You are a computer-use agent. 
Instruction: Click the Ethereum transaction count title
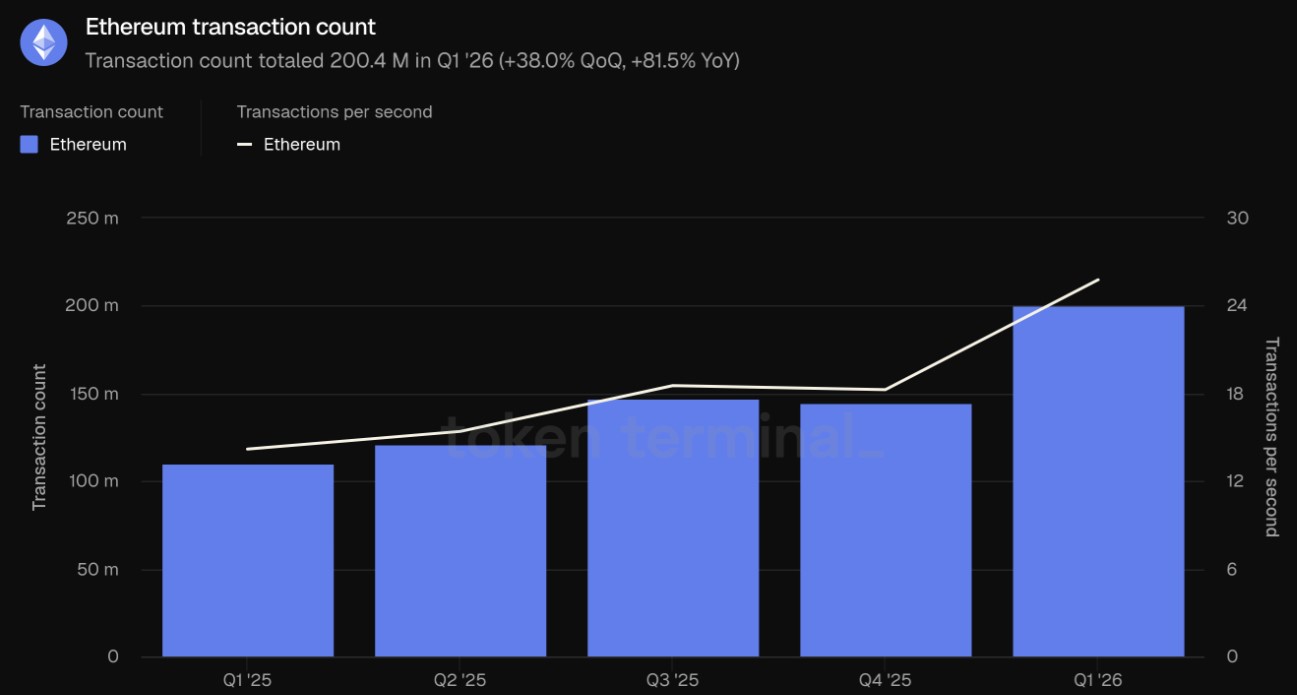231,27
